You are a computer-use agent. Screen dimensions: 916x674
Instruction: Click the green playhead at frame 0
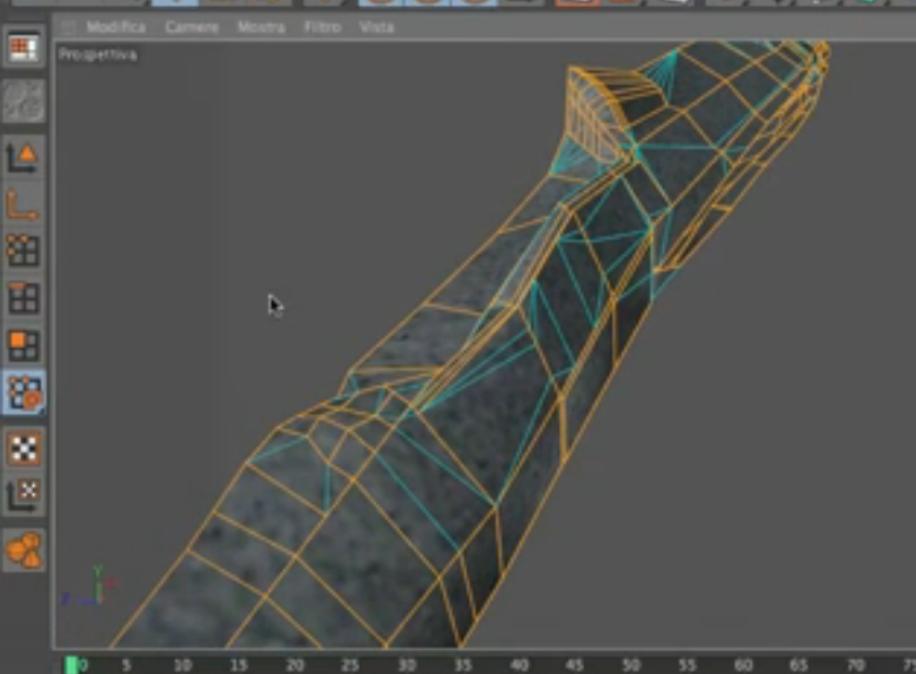pyautogui.click(x=71, y=665)
